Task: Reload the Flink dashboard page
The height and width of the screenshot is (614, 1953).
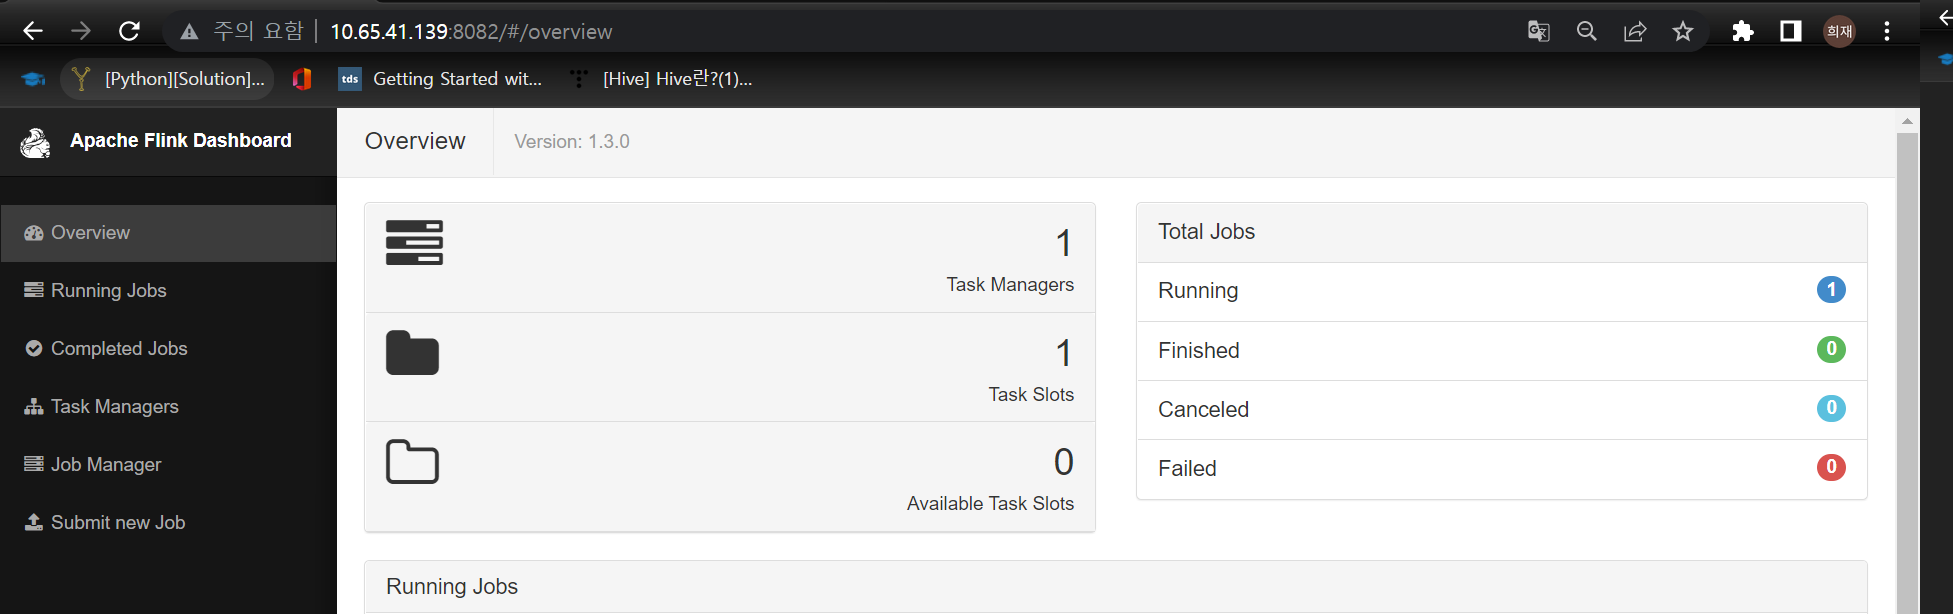Action: [129, 31]
